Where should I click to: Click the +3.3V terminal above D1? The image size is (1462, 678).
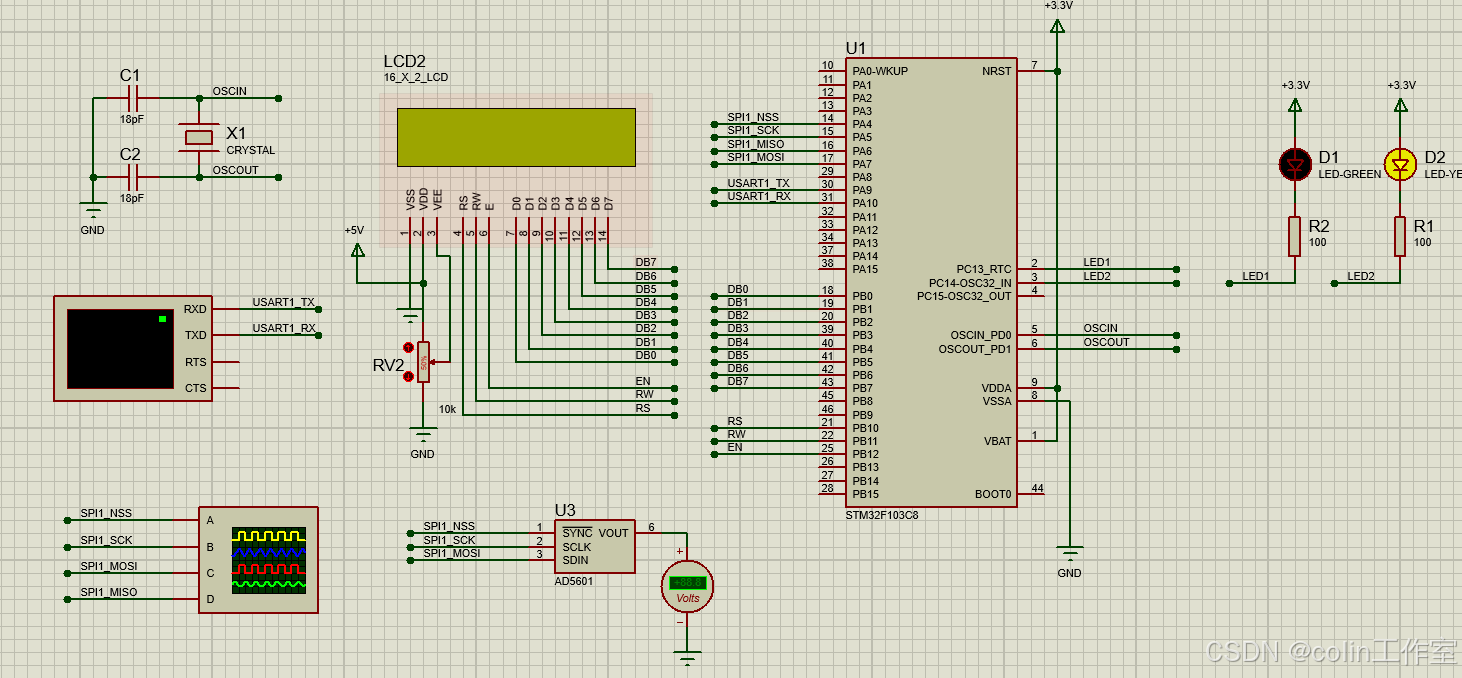(x=1295, y=103)
